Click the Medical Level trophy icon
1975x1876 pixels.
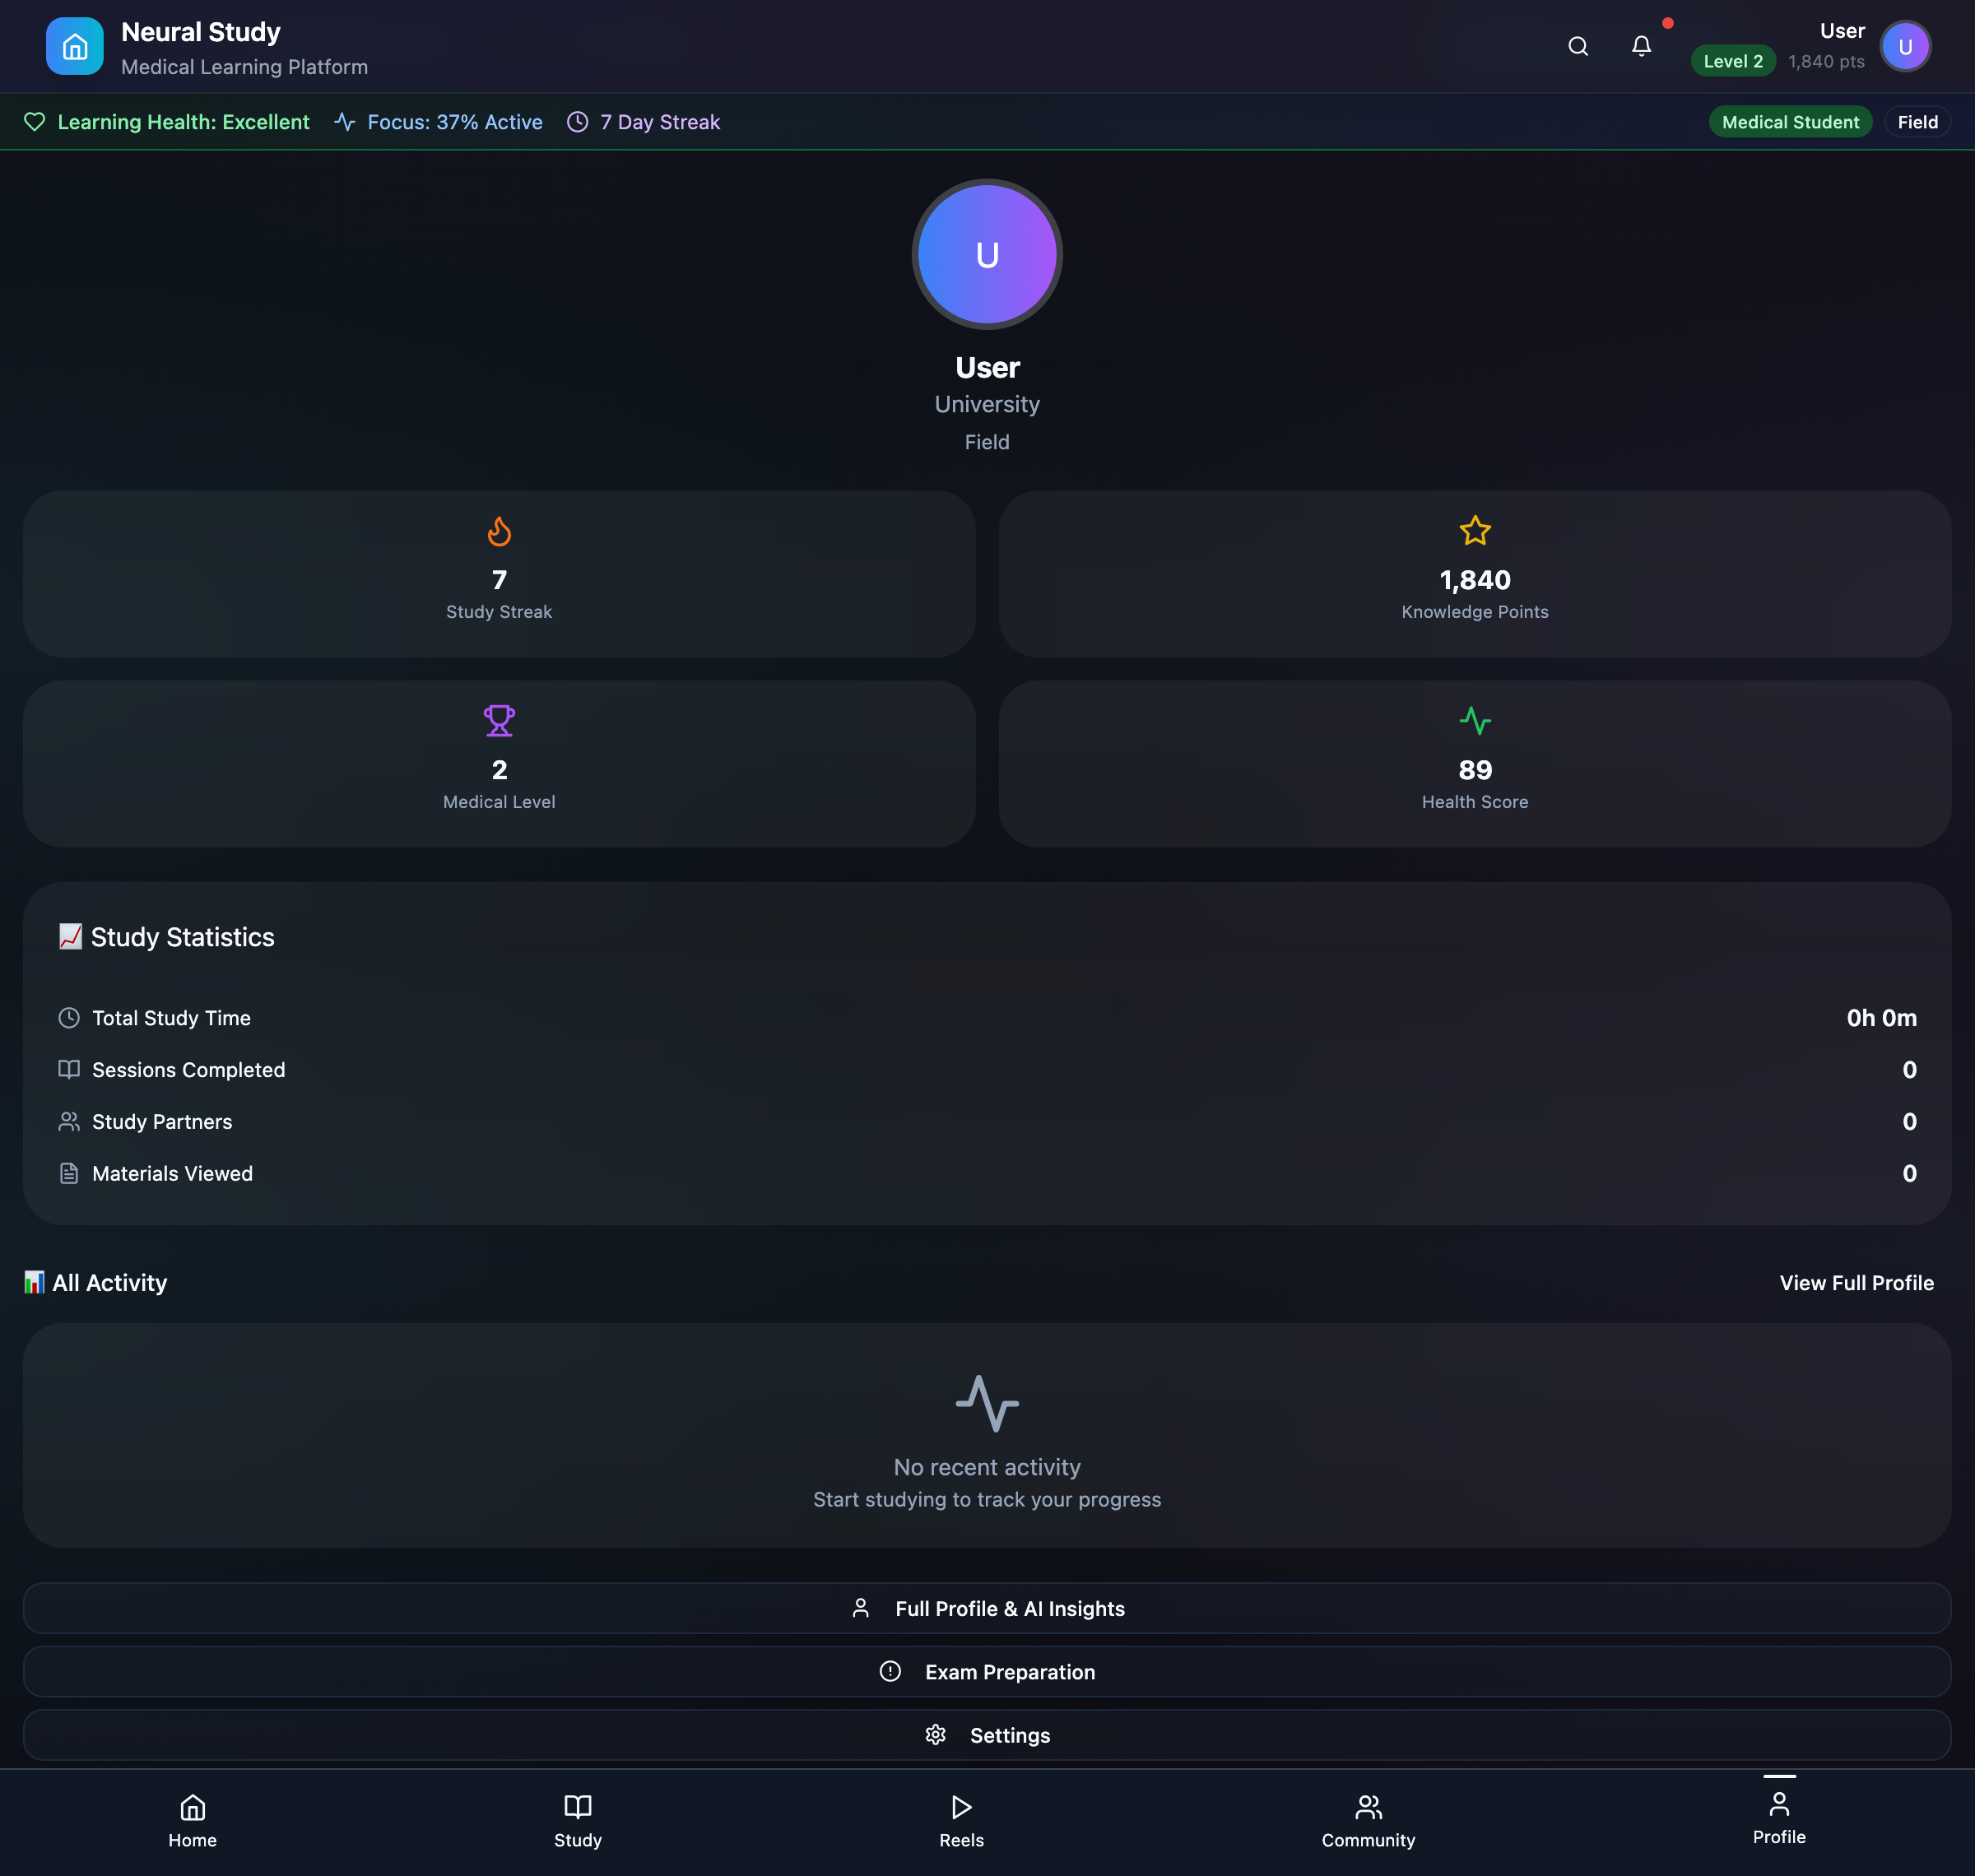tap(499, 720)
